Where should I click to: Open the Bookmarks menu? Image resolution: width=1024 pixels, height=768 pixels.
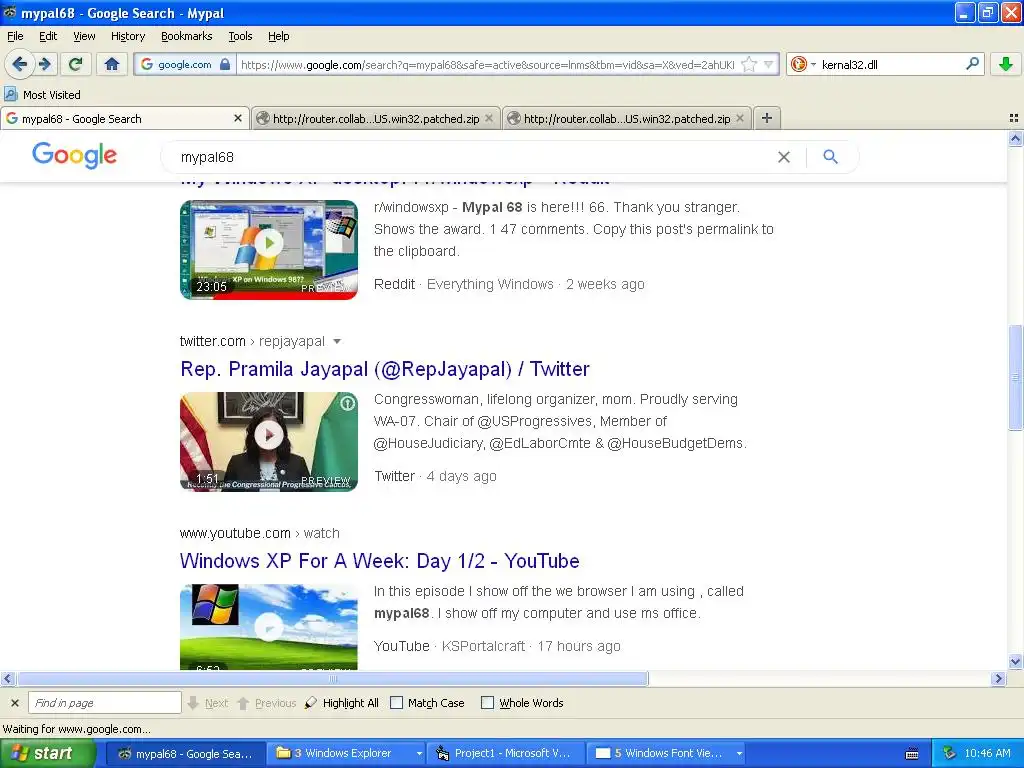[x=186, y=37]
